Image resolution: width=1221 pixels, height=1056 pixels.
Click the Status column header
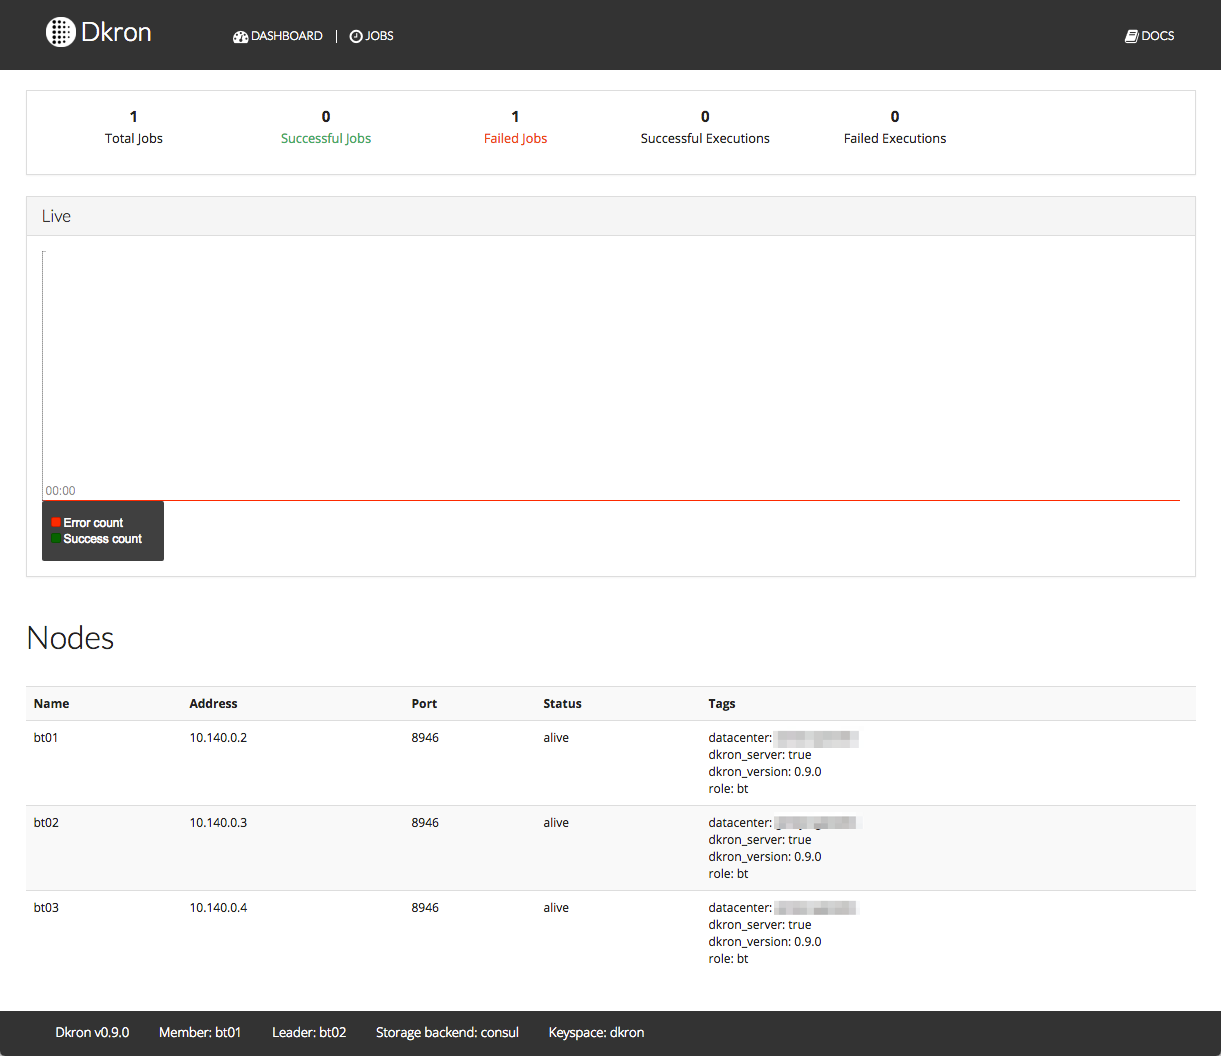pos(562,704)
